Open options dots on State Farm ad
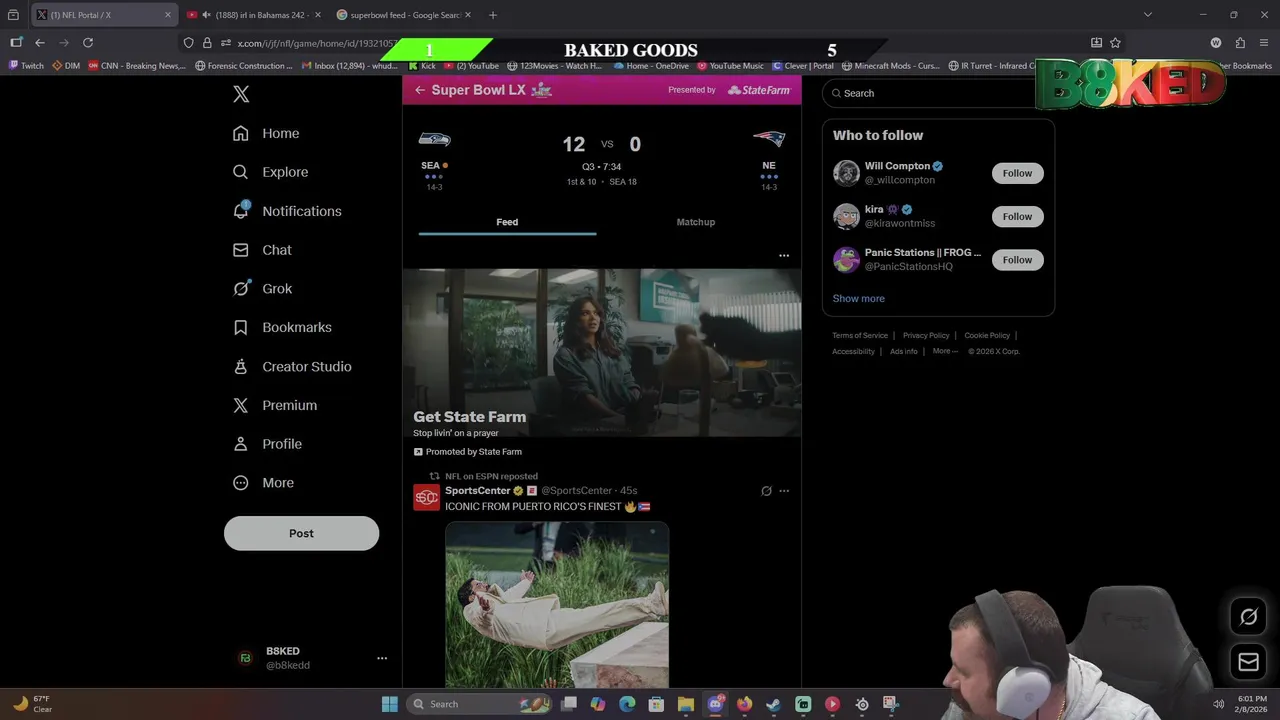The height and width of the screenshot is (720, 1280). [x=784, y=255]
